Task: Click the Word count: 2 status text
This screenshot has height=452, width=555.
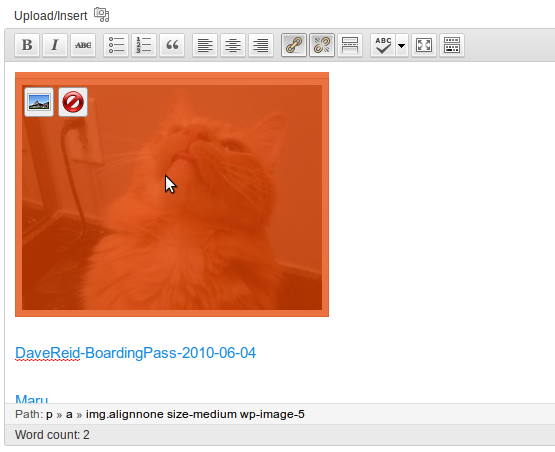Action: pos(52,435)
